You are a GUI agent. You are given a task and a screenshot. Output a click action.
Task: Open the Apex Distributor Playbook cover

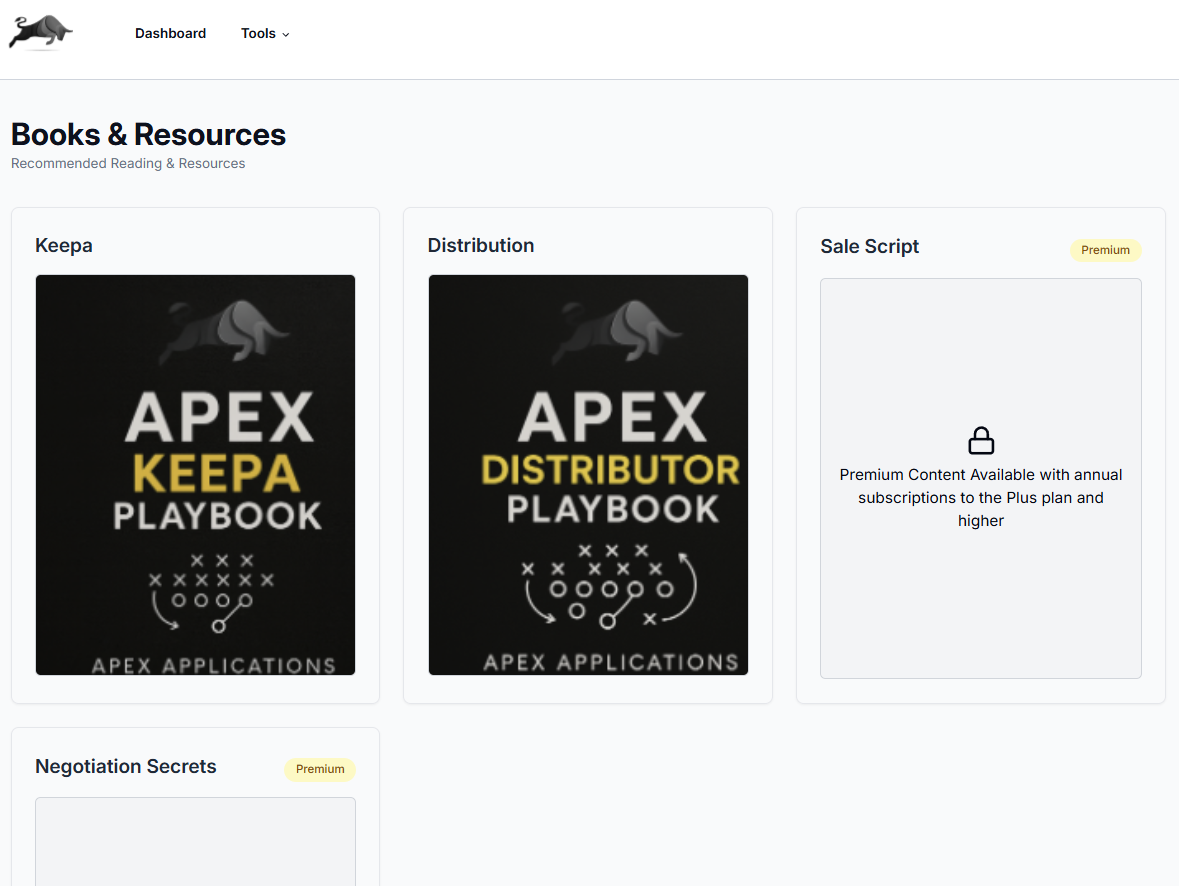point(588,475)
